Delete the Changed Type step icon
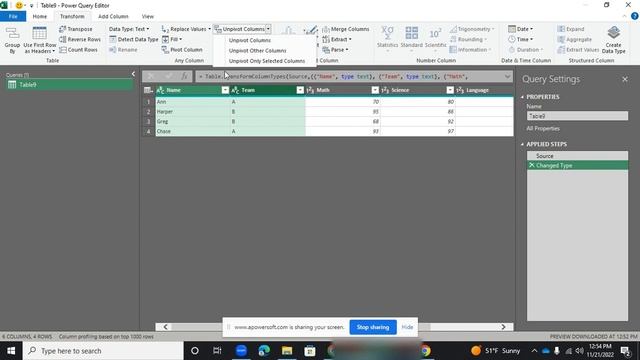The height and width of the screenshot is (360, 640). (531, 165)
